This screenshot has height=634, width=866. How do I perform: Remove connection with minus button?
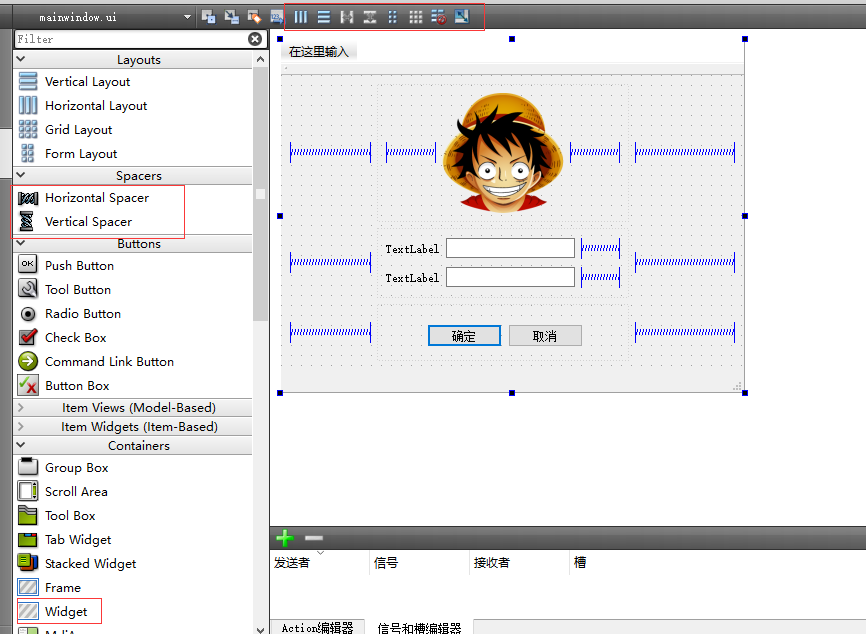tap(314, 538)
